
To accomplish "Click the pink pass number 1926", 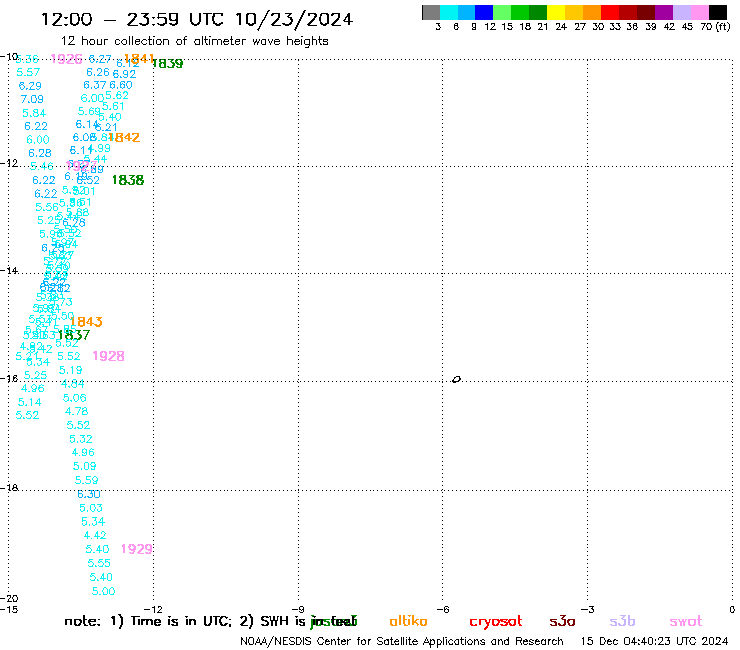I will (67, 59).
